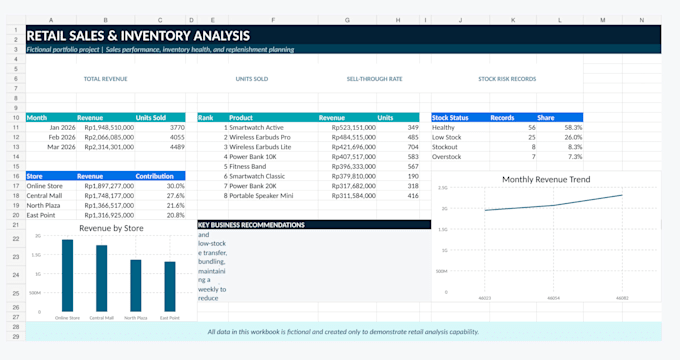The image size is (680, 360).
Task: Select the 'KEY BUSINESS RECOMMENDATIONS' header
Action: 314,225
